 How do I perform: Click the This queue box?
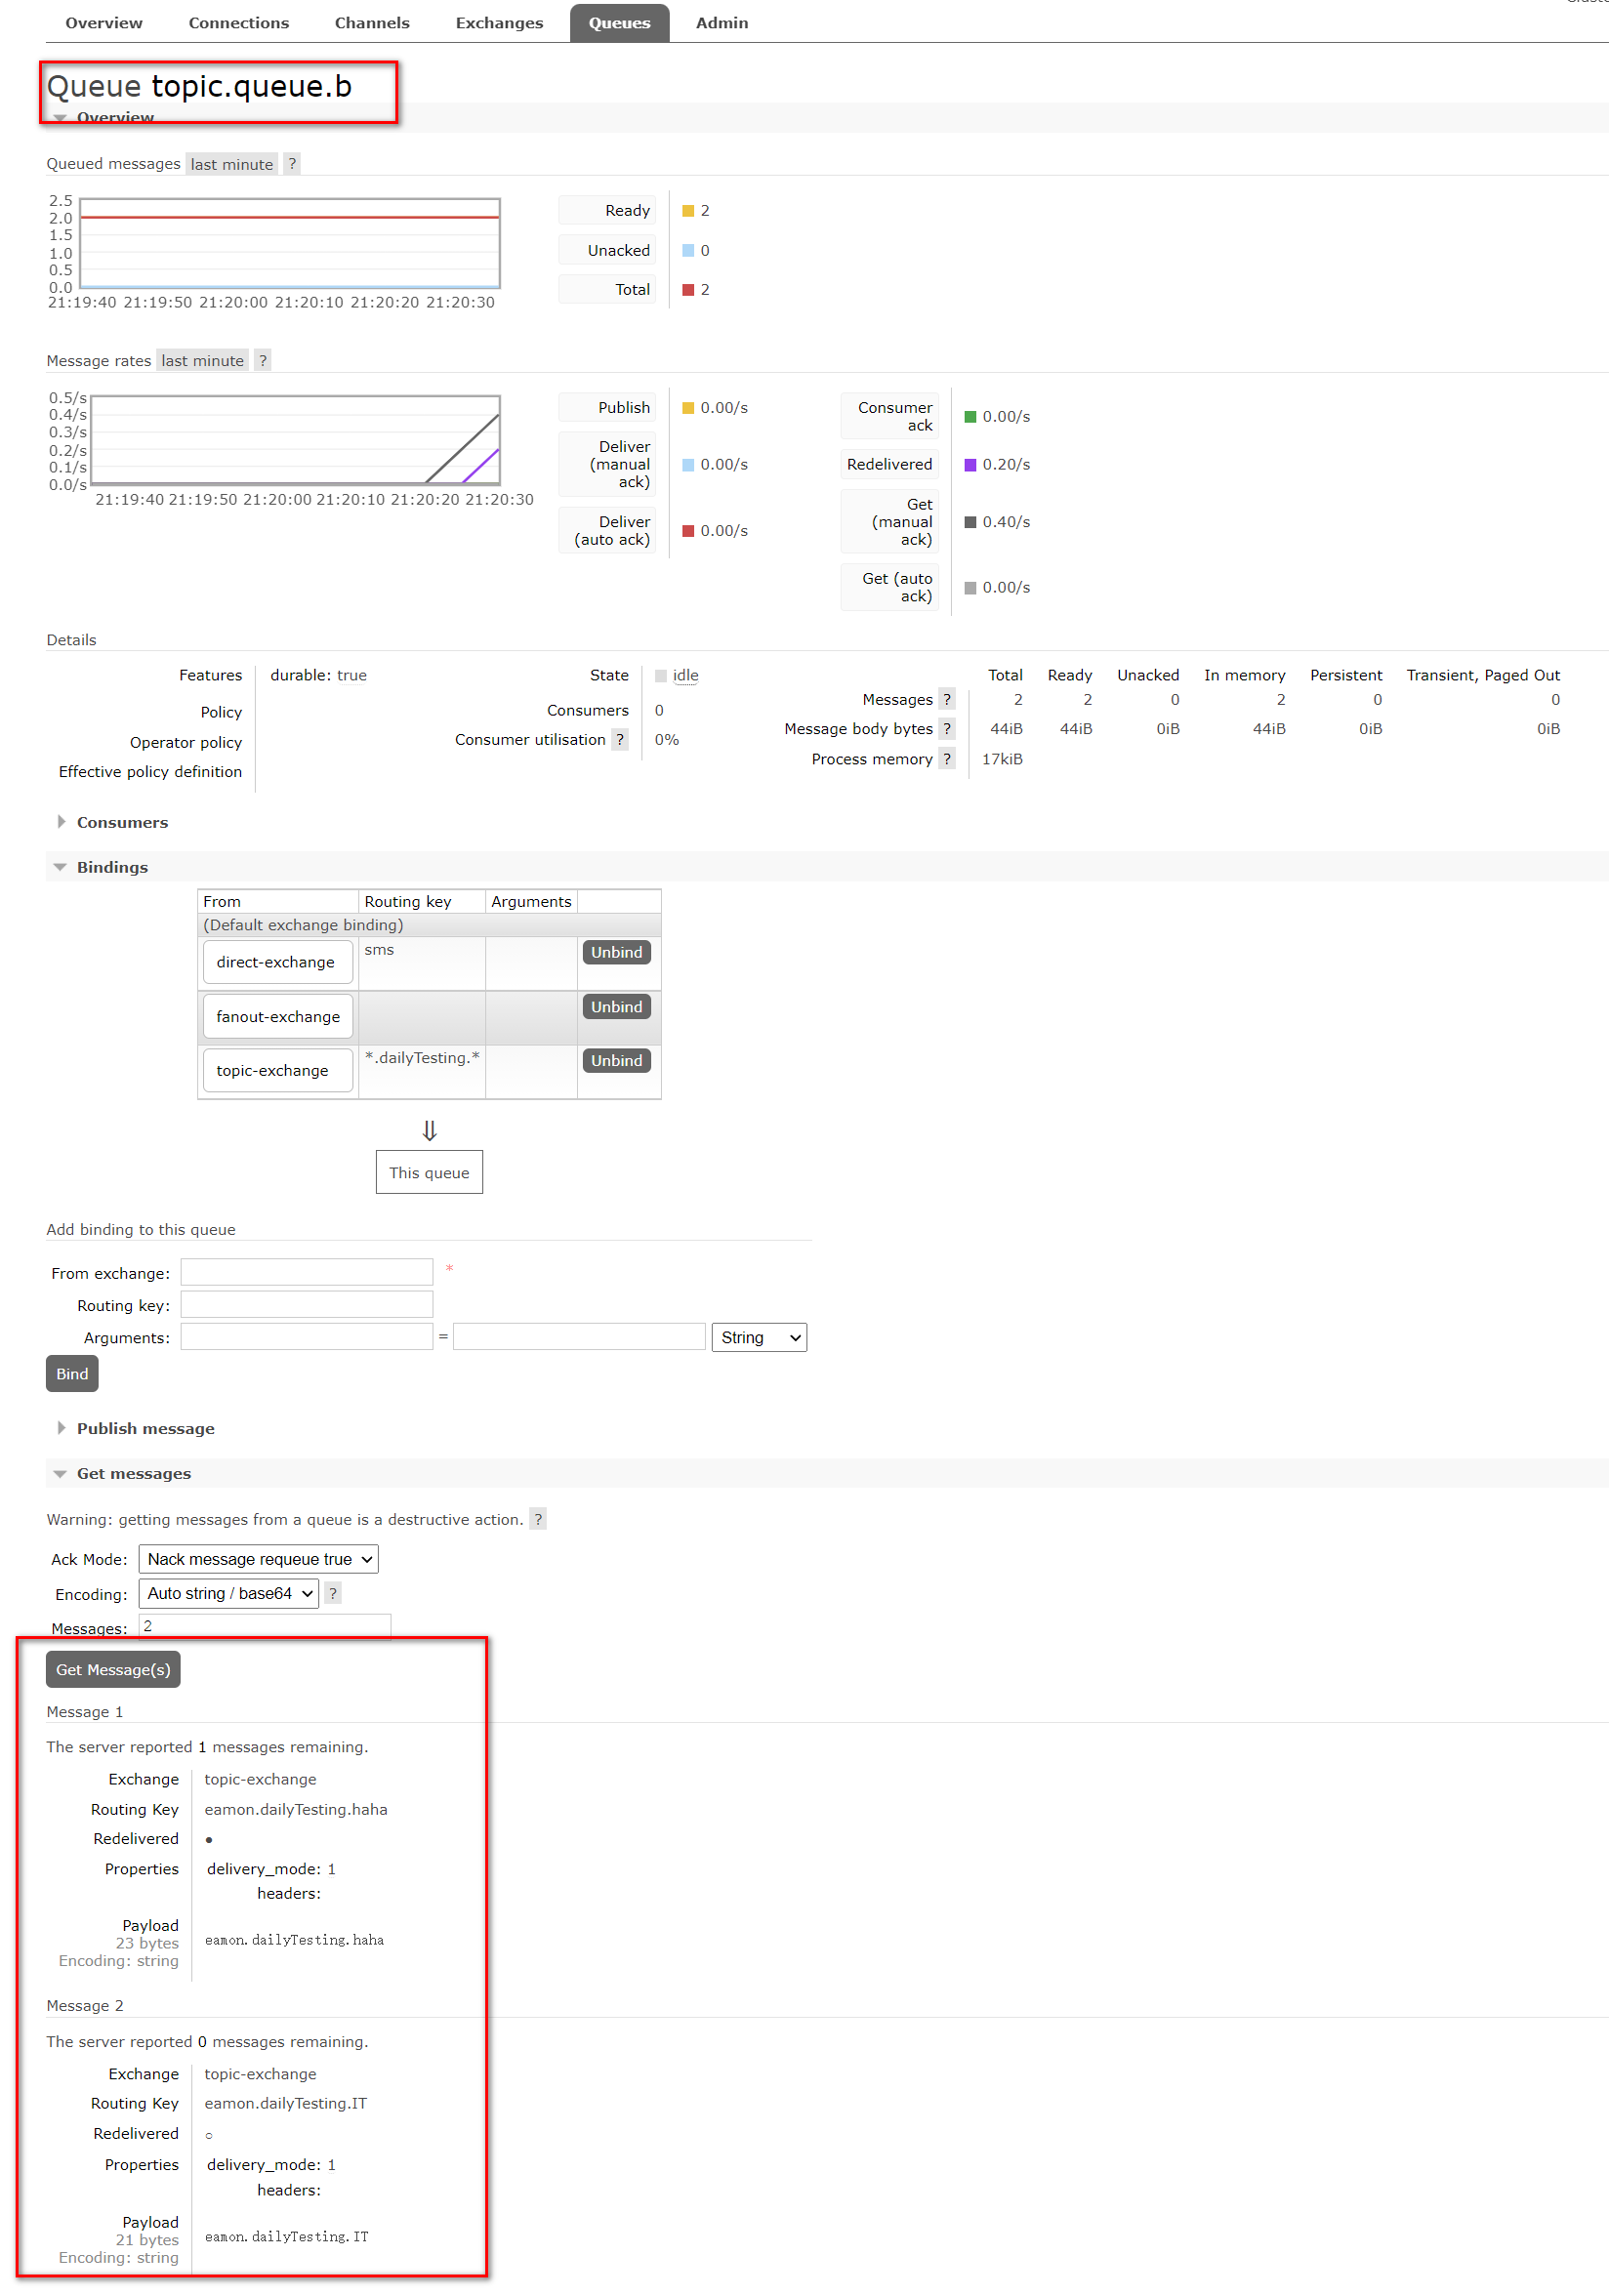tap(429, 1173)
